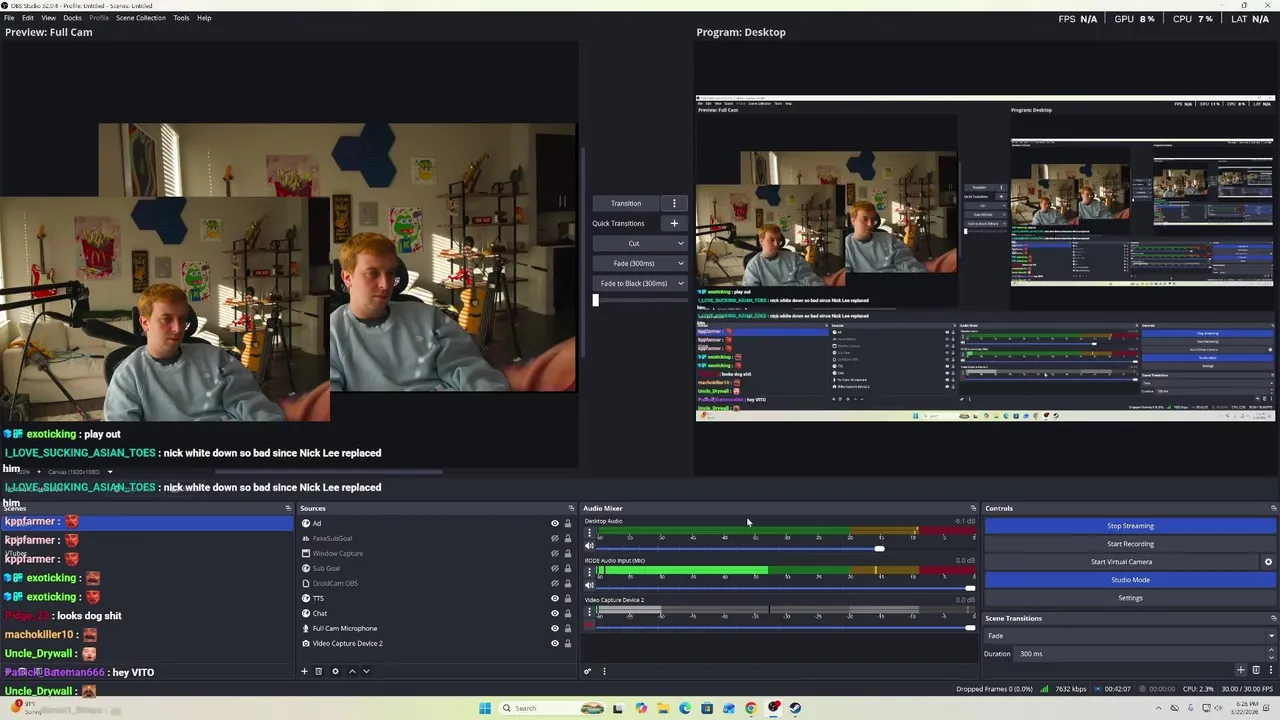Show the FakeSubGoal source
The height and width of the screenshot is (720, 1280).
pyautogui.click(x=555, y=538)
